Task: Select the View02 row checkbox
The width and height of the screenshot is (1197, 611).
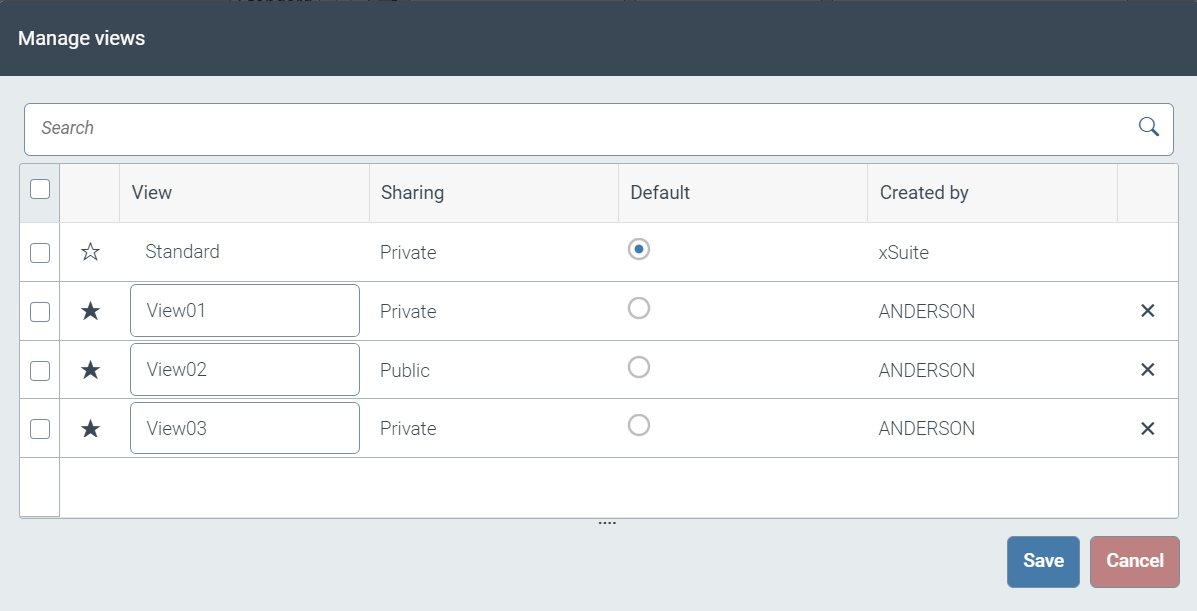Action: [40, 371]
